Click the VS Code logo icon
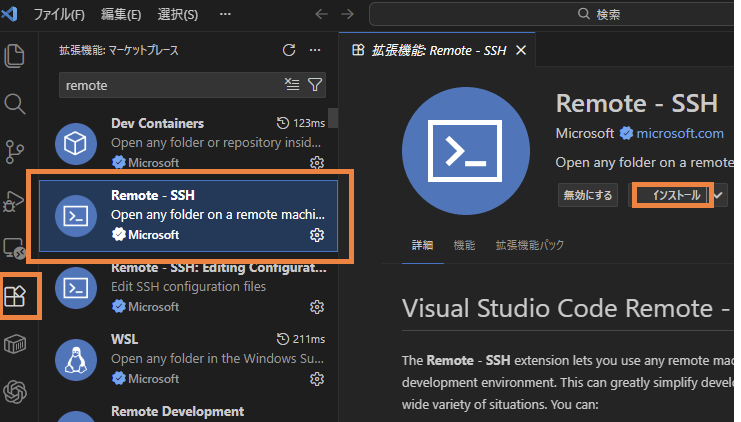This screenshot has width=741, height=422. [x=9, y=14]
